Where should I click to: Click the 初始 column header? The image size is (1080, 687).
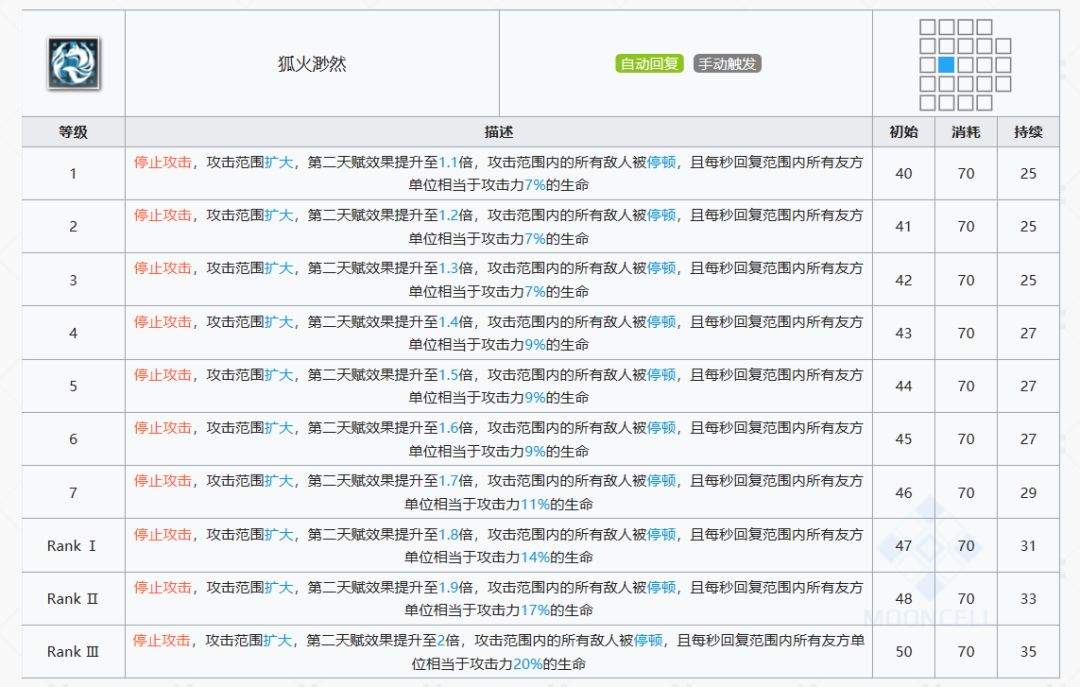(904, 132)
